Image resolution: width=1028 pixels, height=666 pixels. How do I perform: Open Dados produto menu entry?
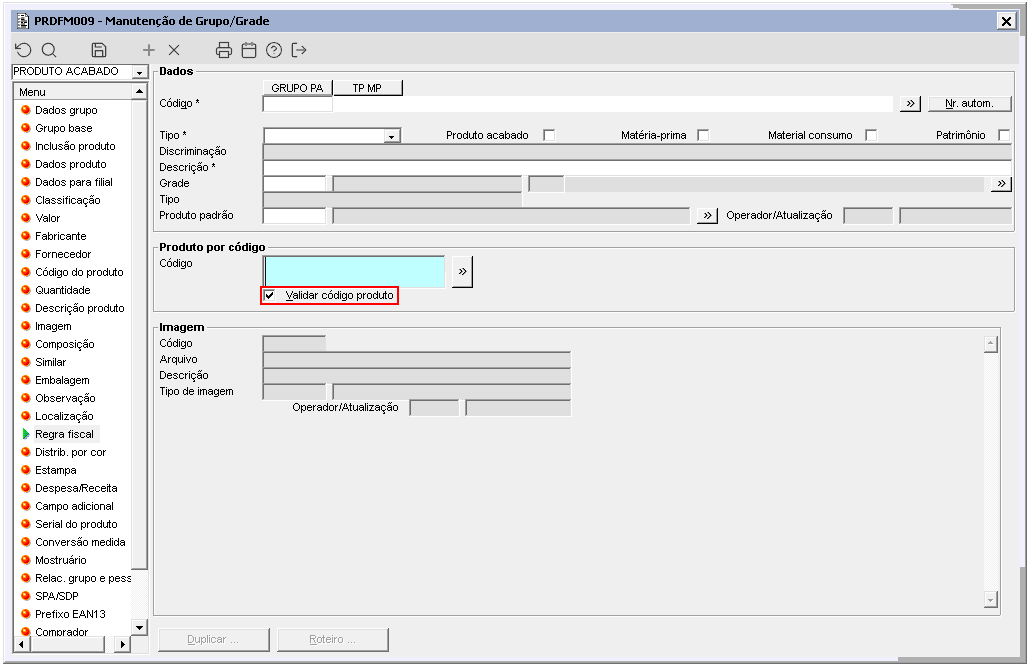click(70, 164)
